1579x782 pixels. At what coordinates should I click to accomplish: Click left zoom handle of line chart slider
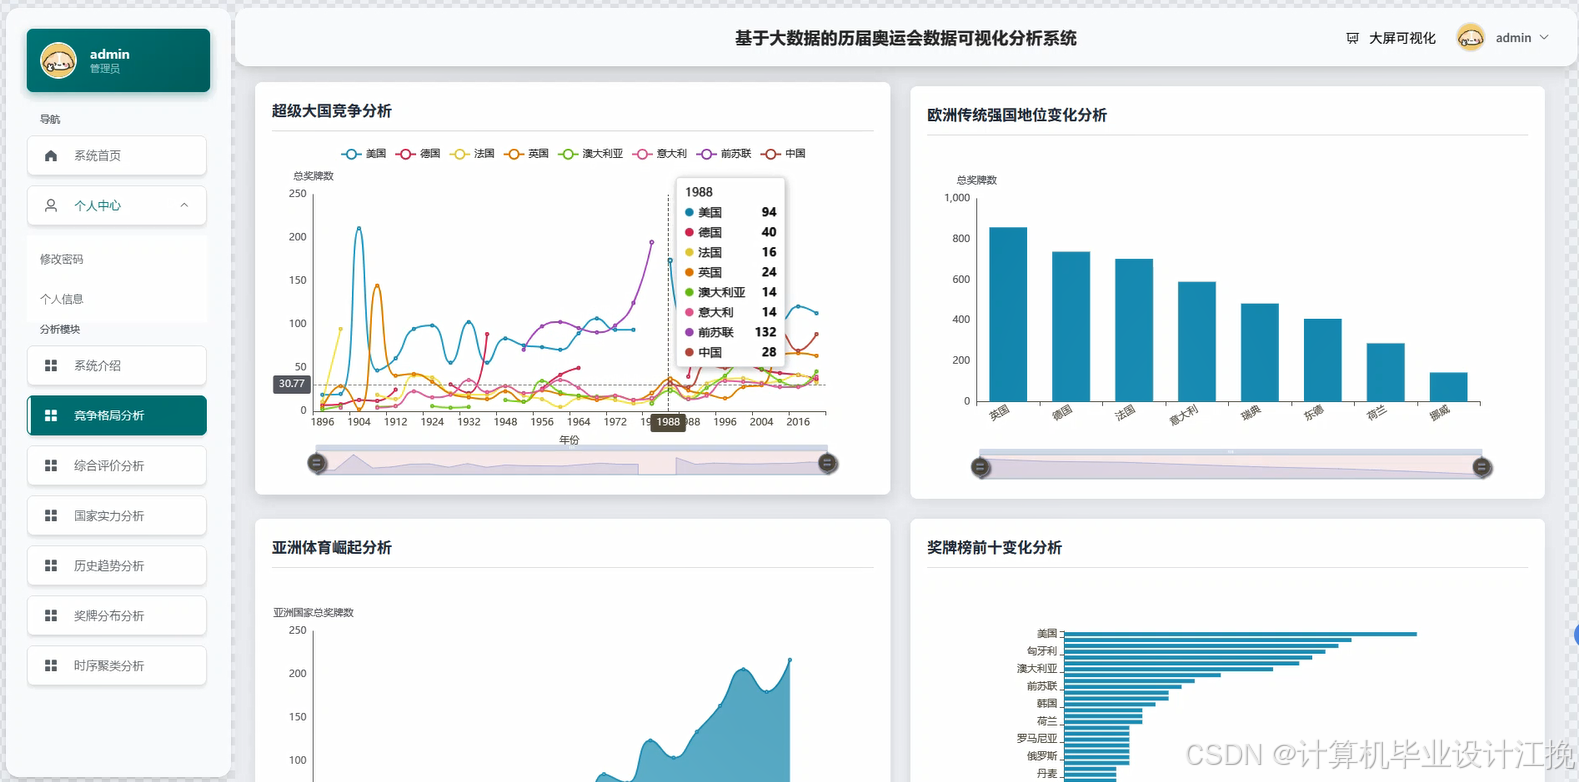(317, 463)
